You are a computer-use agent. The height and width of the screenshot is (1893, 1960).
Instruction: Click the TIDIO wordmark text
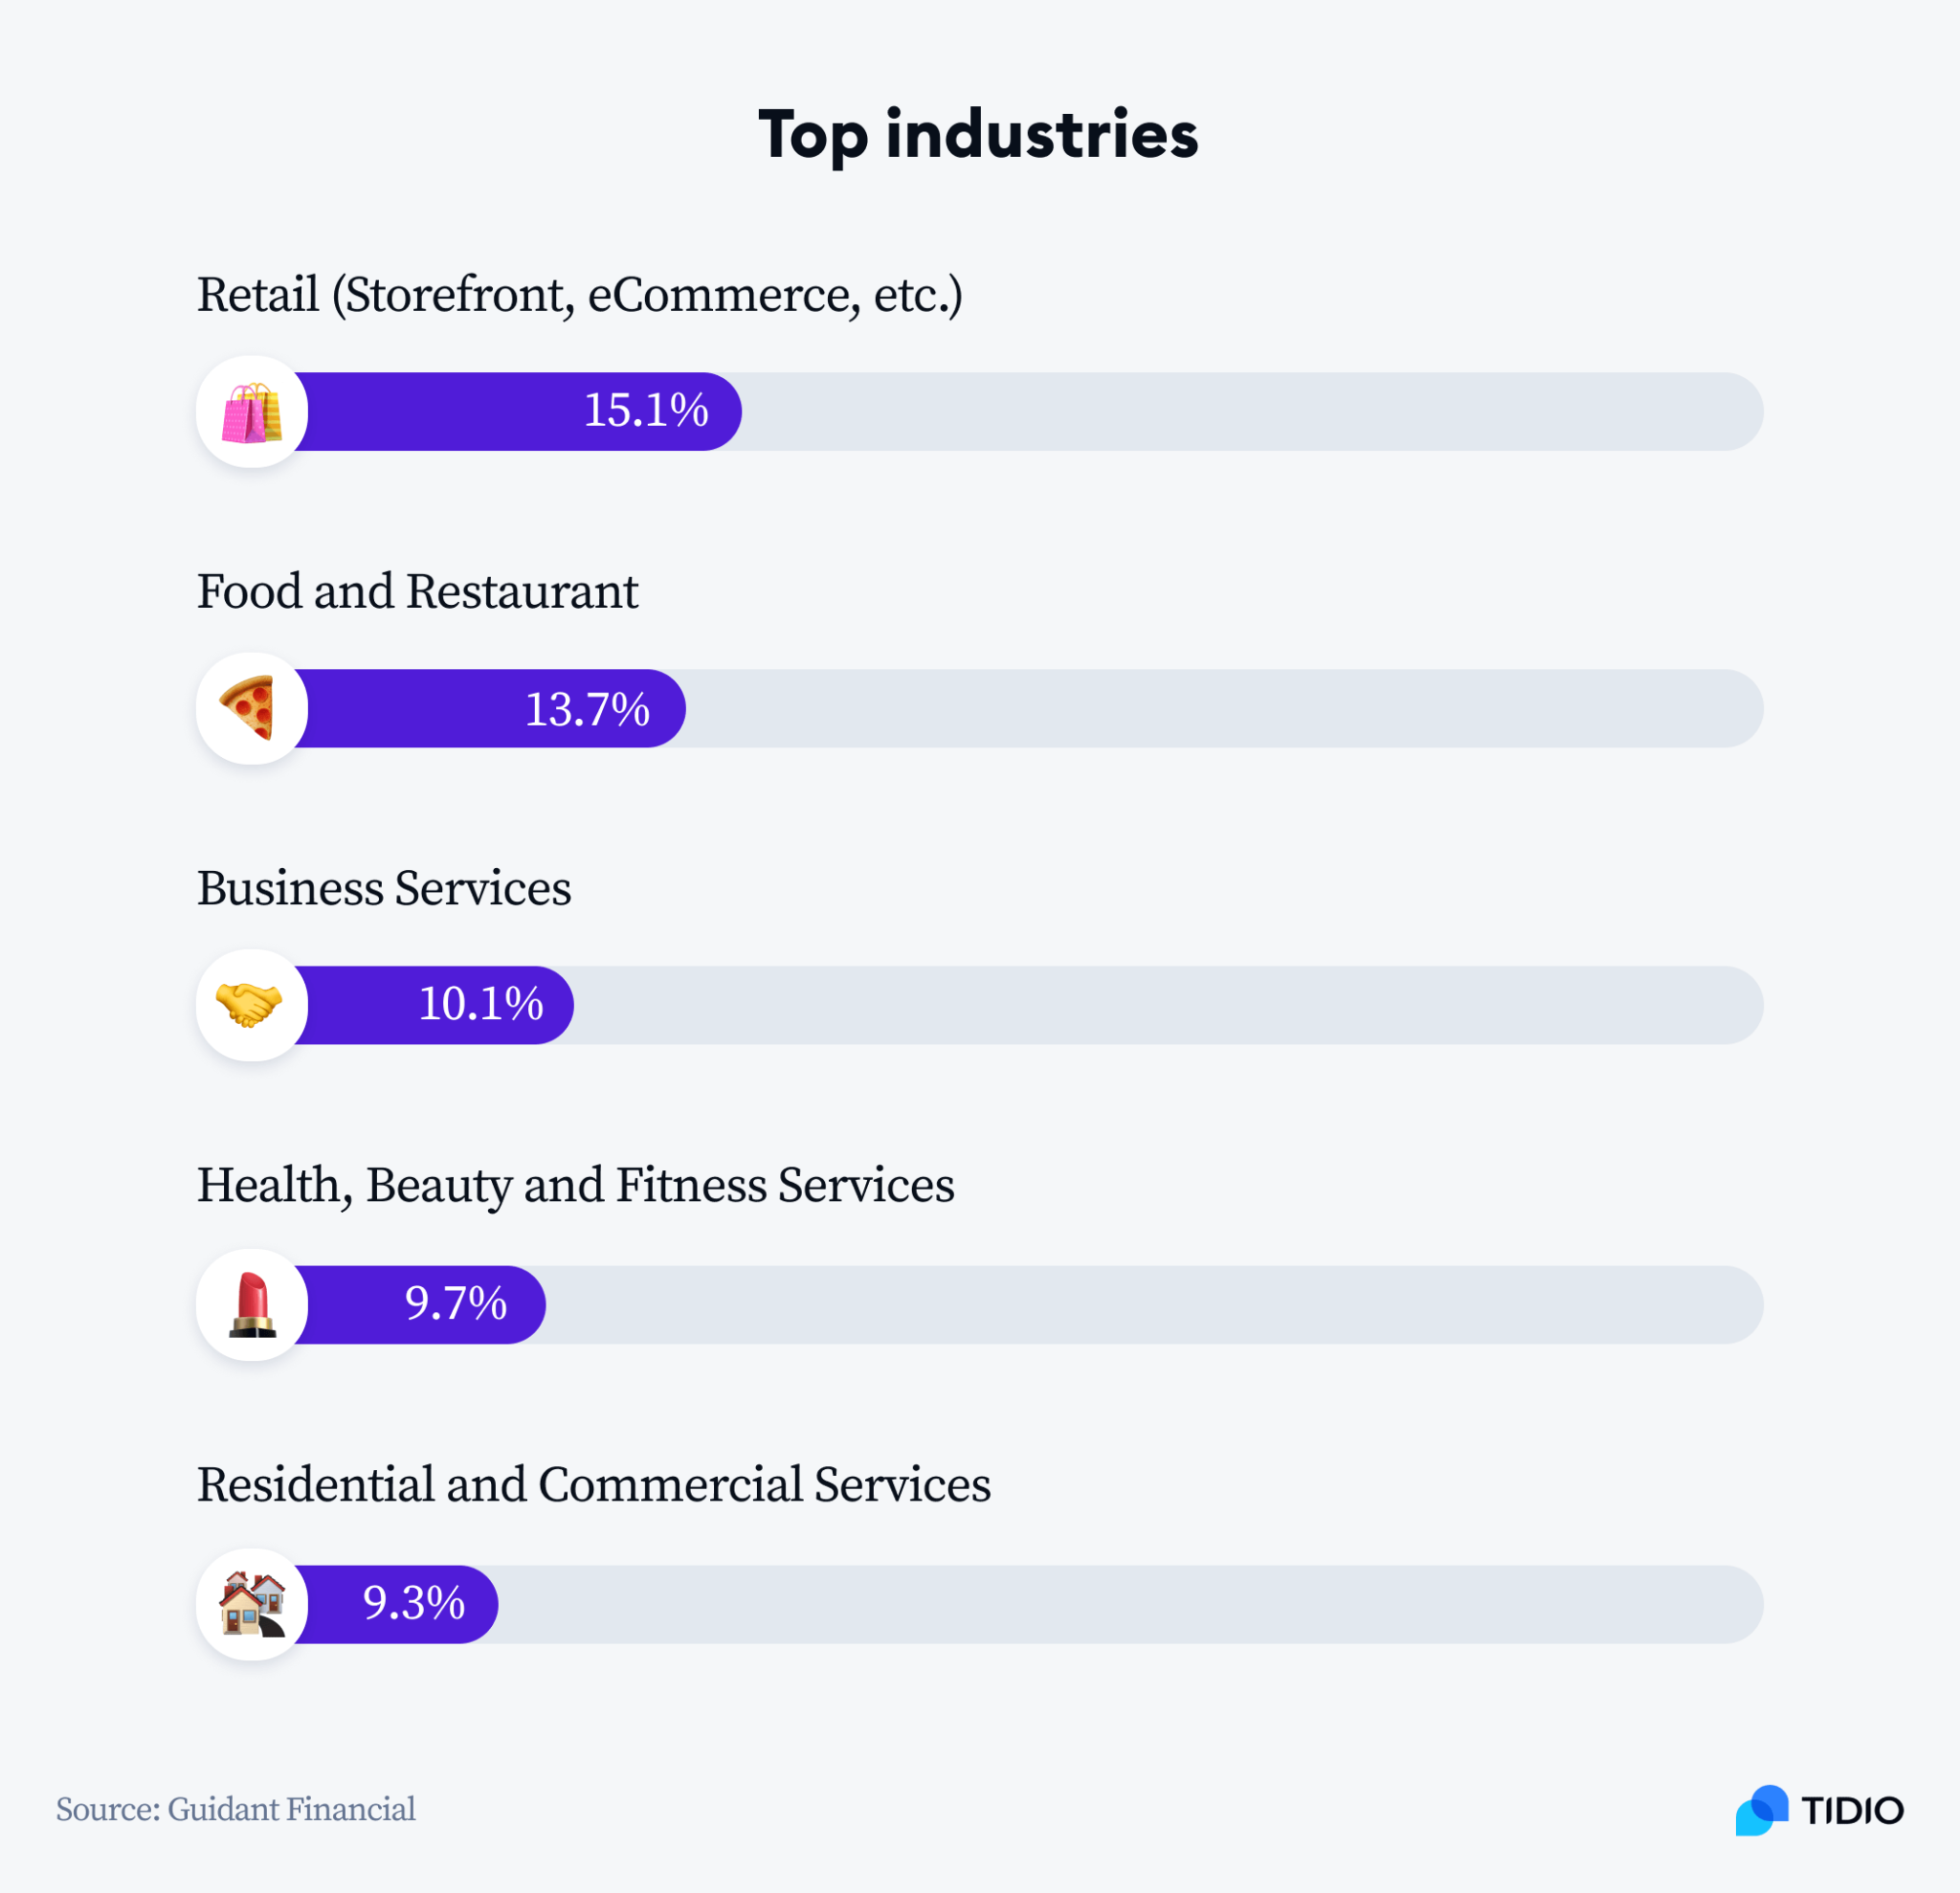[1852, 1810]
